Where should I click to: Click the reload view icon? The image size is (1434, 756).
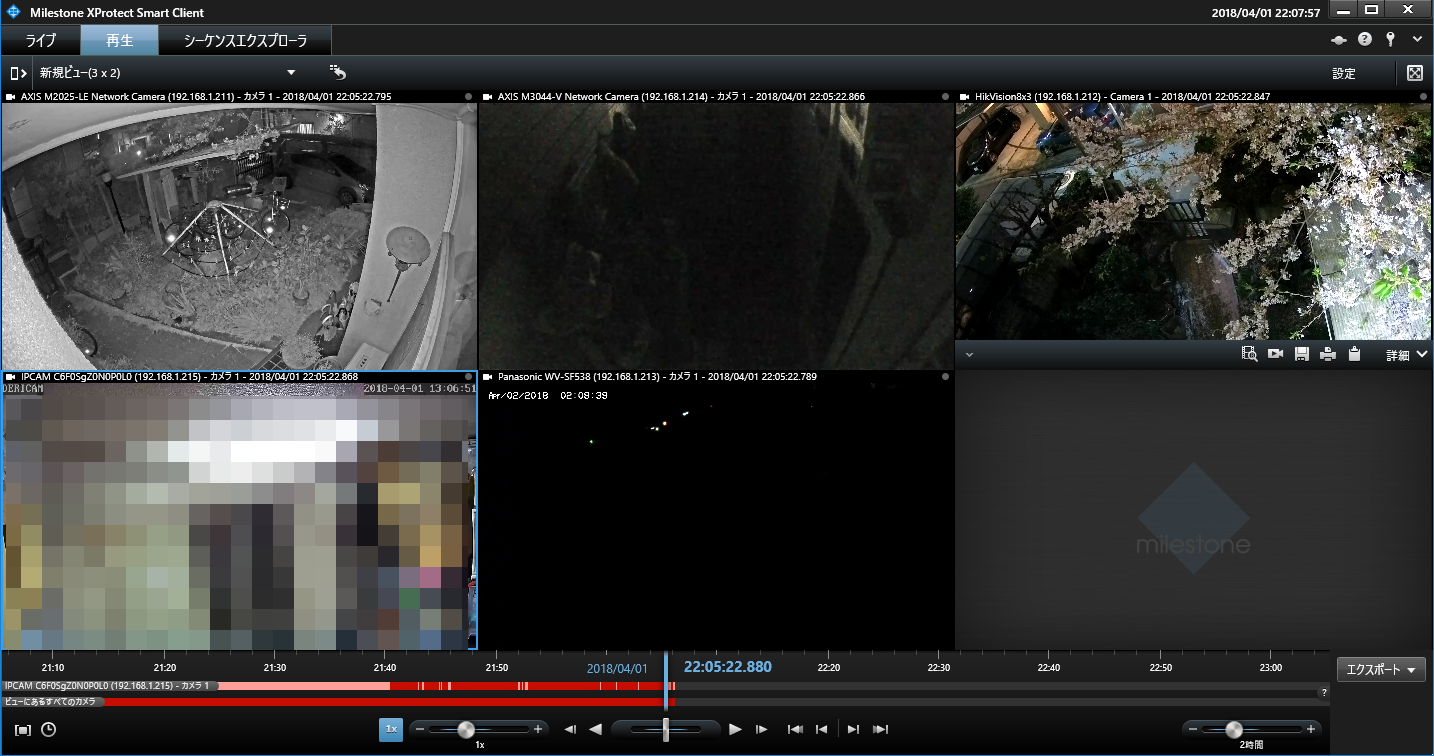coord(338,73)
